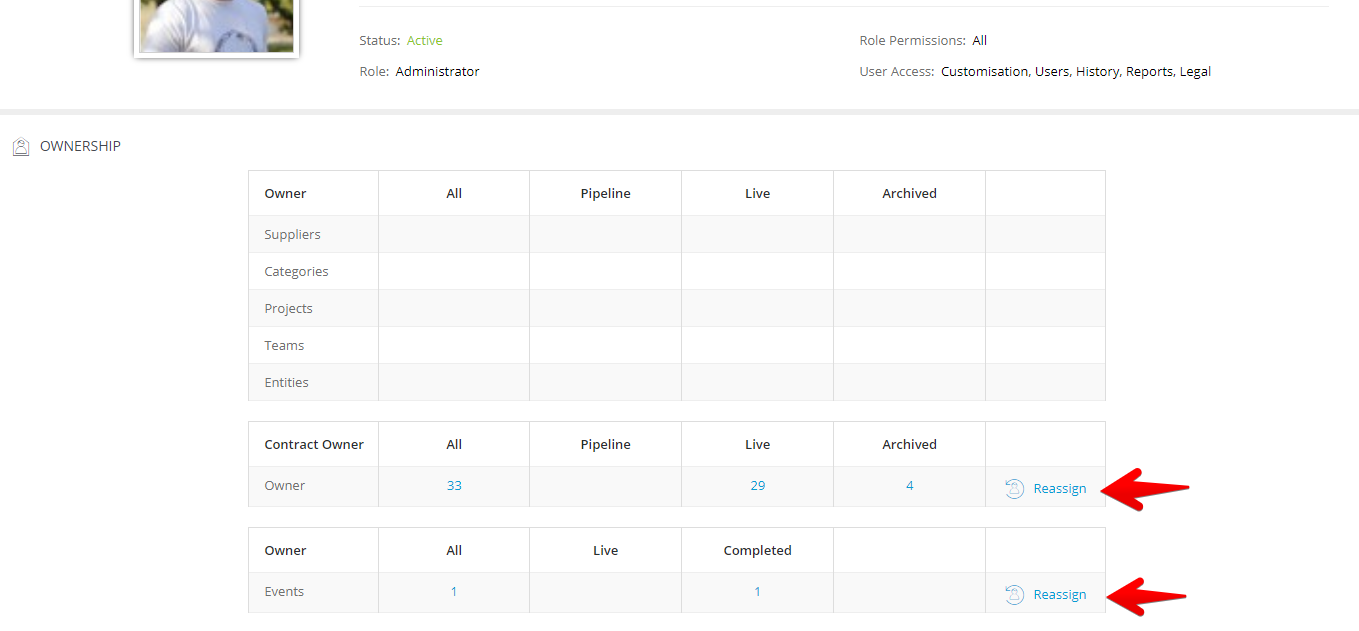
Task: Click the Reassign icon in Events row
Action: pyautogui.click(x=1014, y=595)
